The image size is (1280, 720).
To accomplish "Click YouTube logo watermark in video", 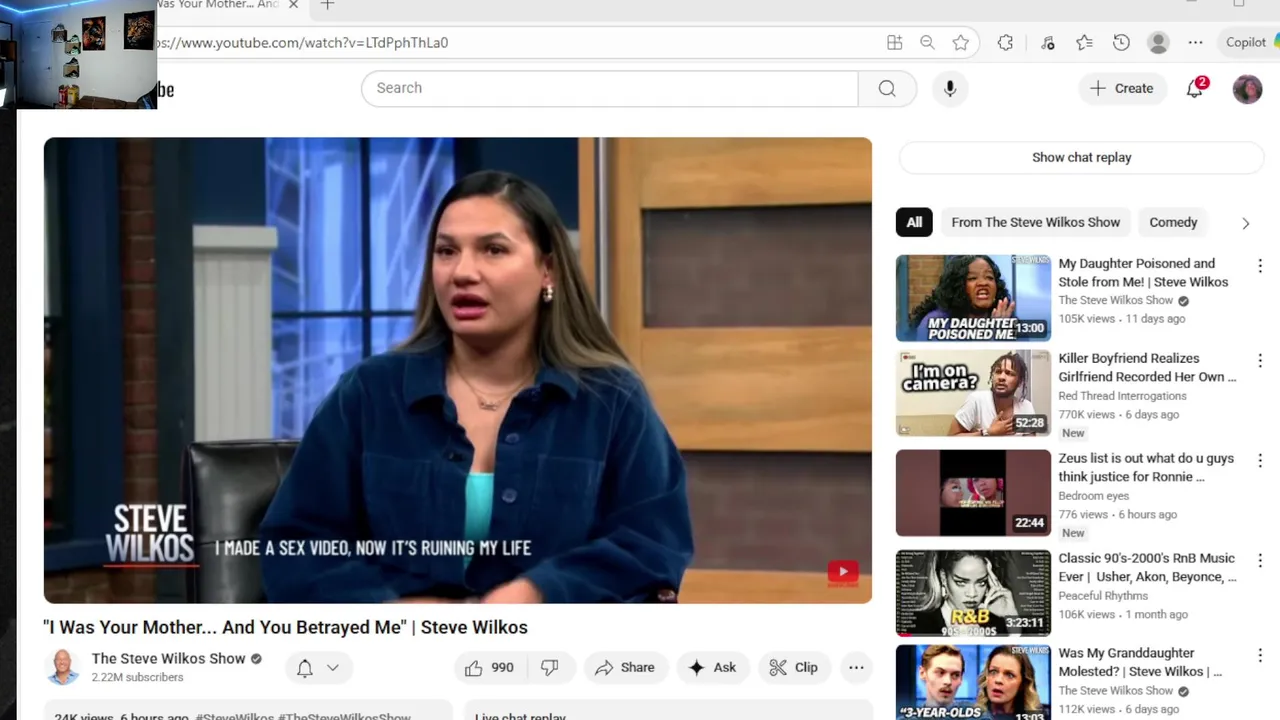I will click(842, 572).
